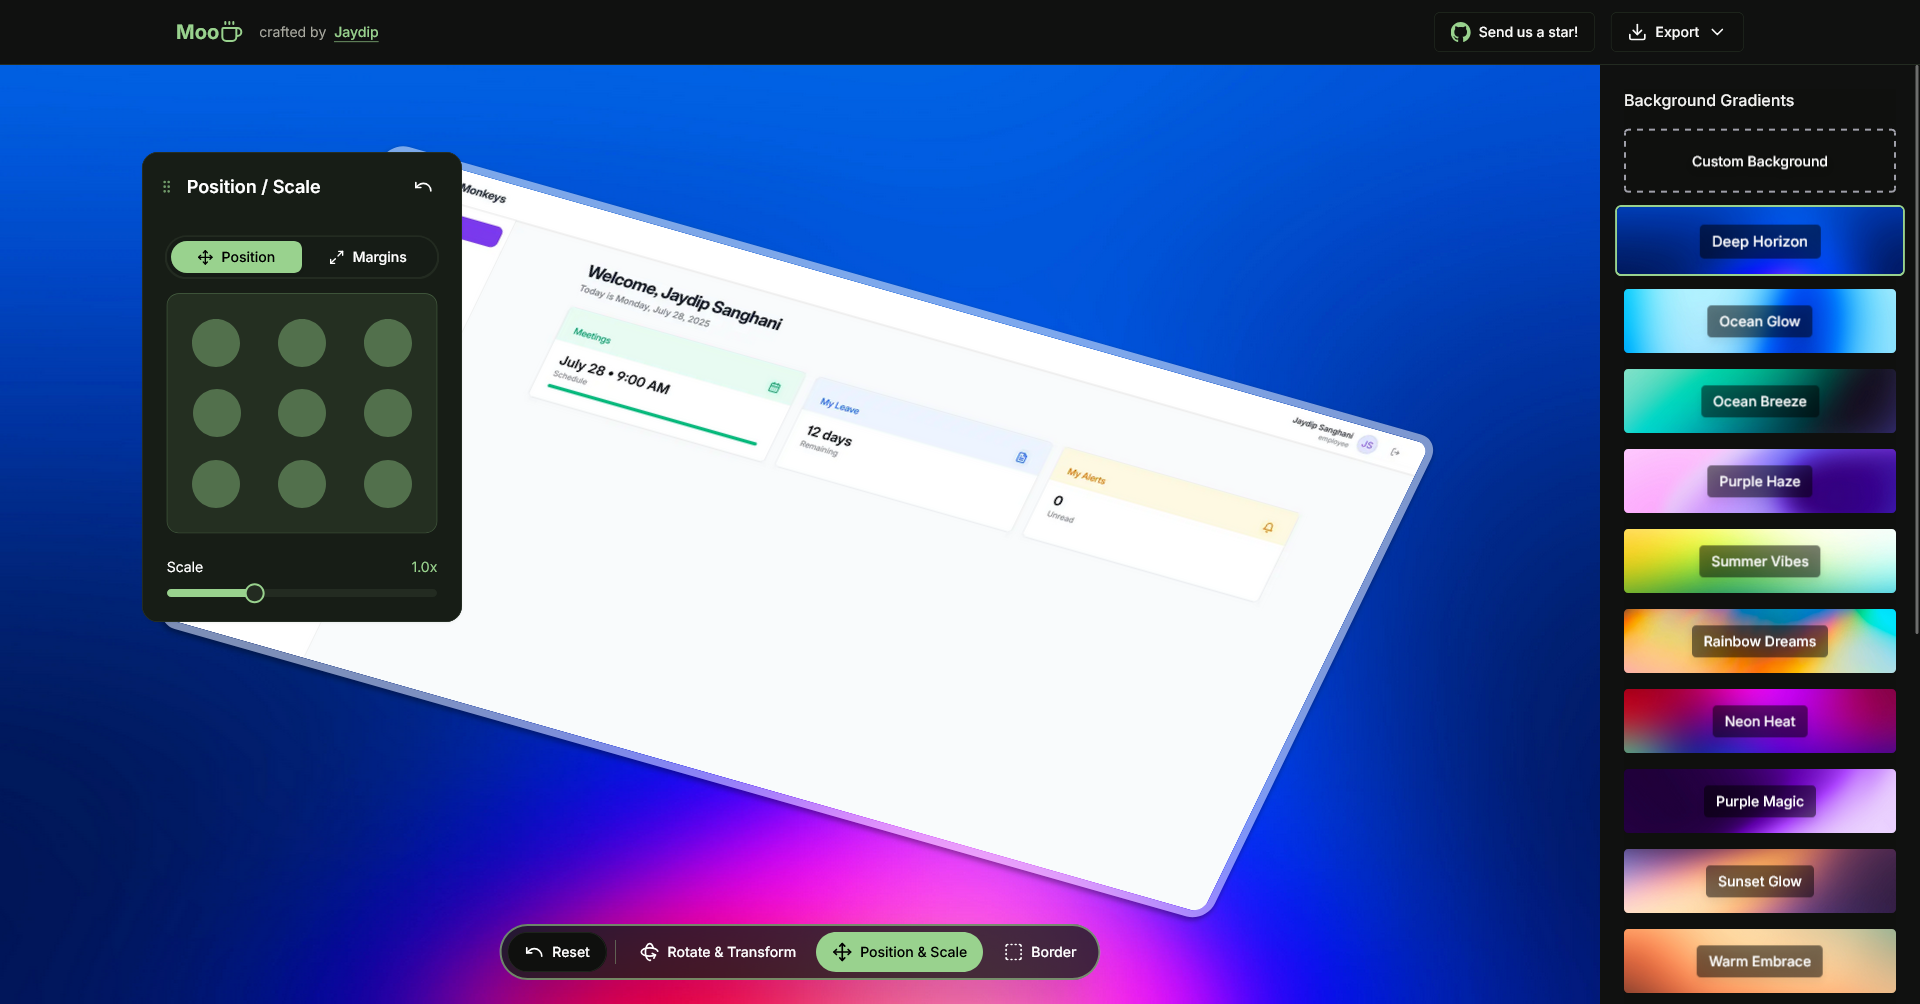Select top-center position dot

coord(302,343)
